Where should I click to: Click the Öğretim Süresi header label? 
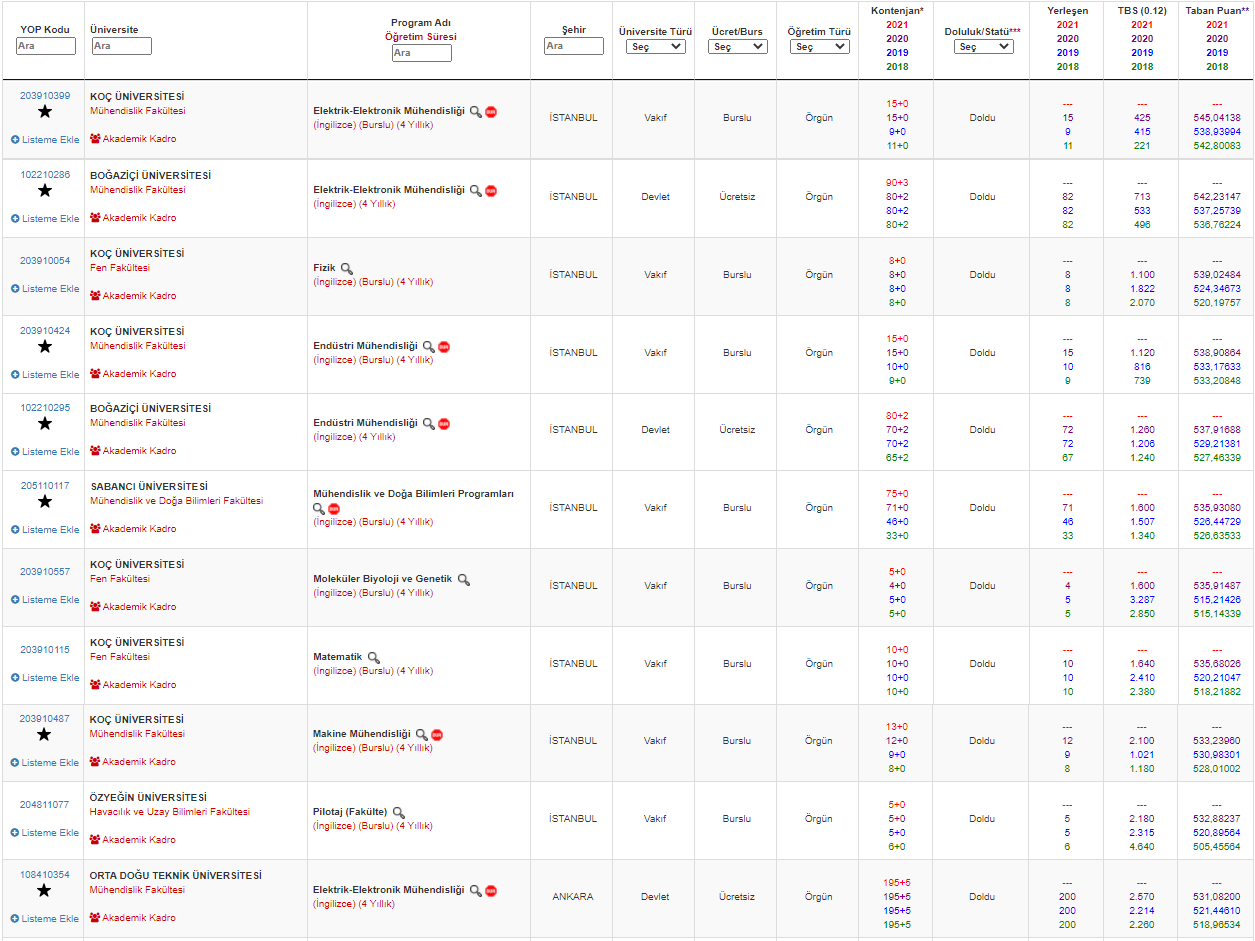[421, 37]
